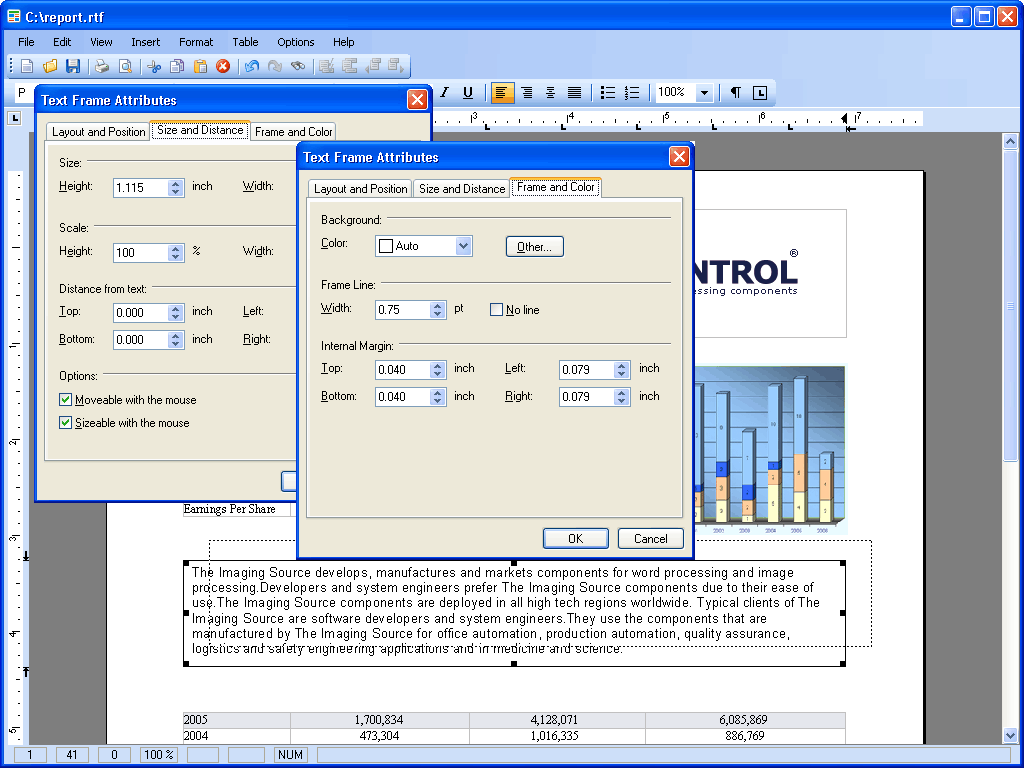Screen dimensions: 1024x768
Task: Click the Save disk icon in toolbar
Action: coord(73,66)
